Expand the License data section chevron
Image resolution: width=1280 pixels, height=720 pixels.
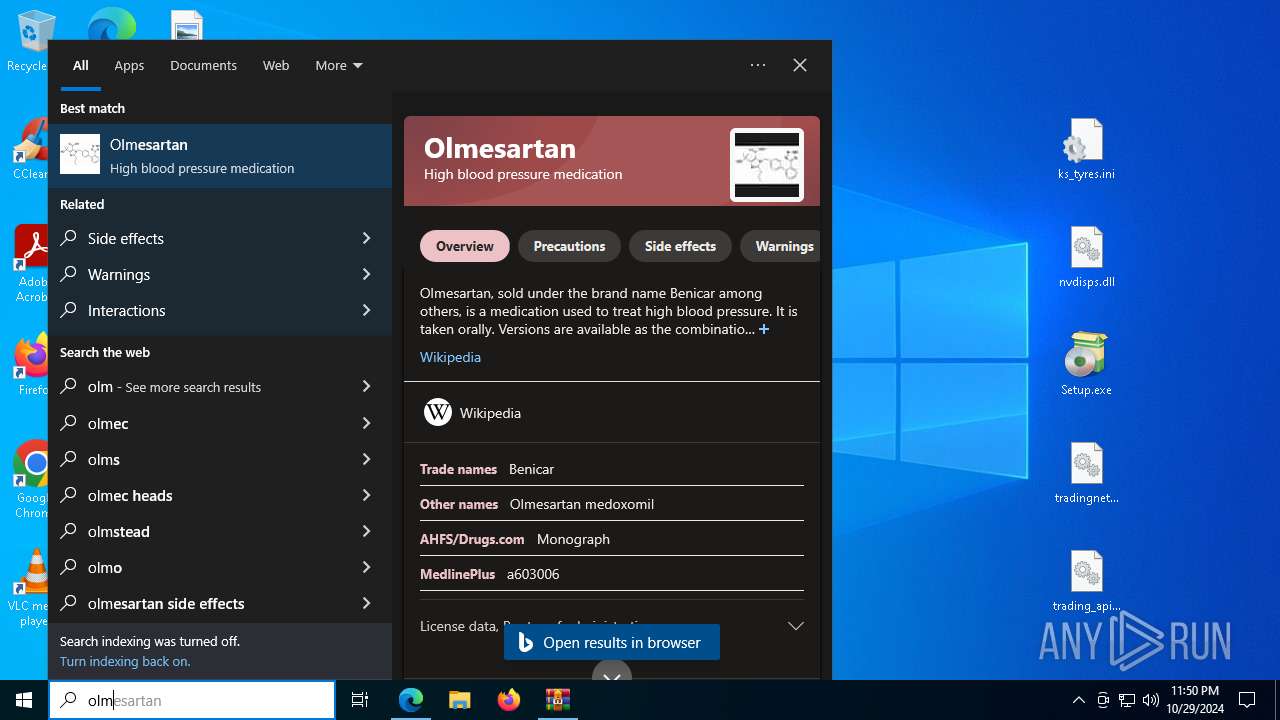(796, 626)
